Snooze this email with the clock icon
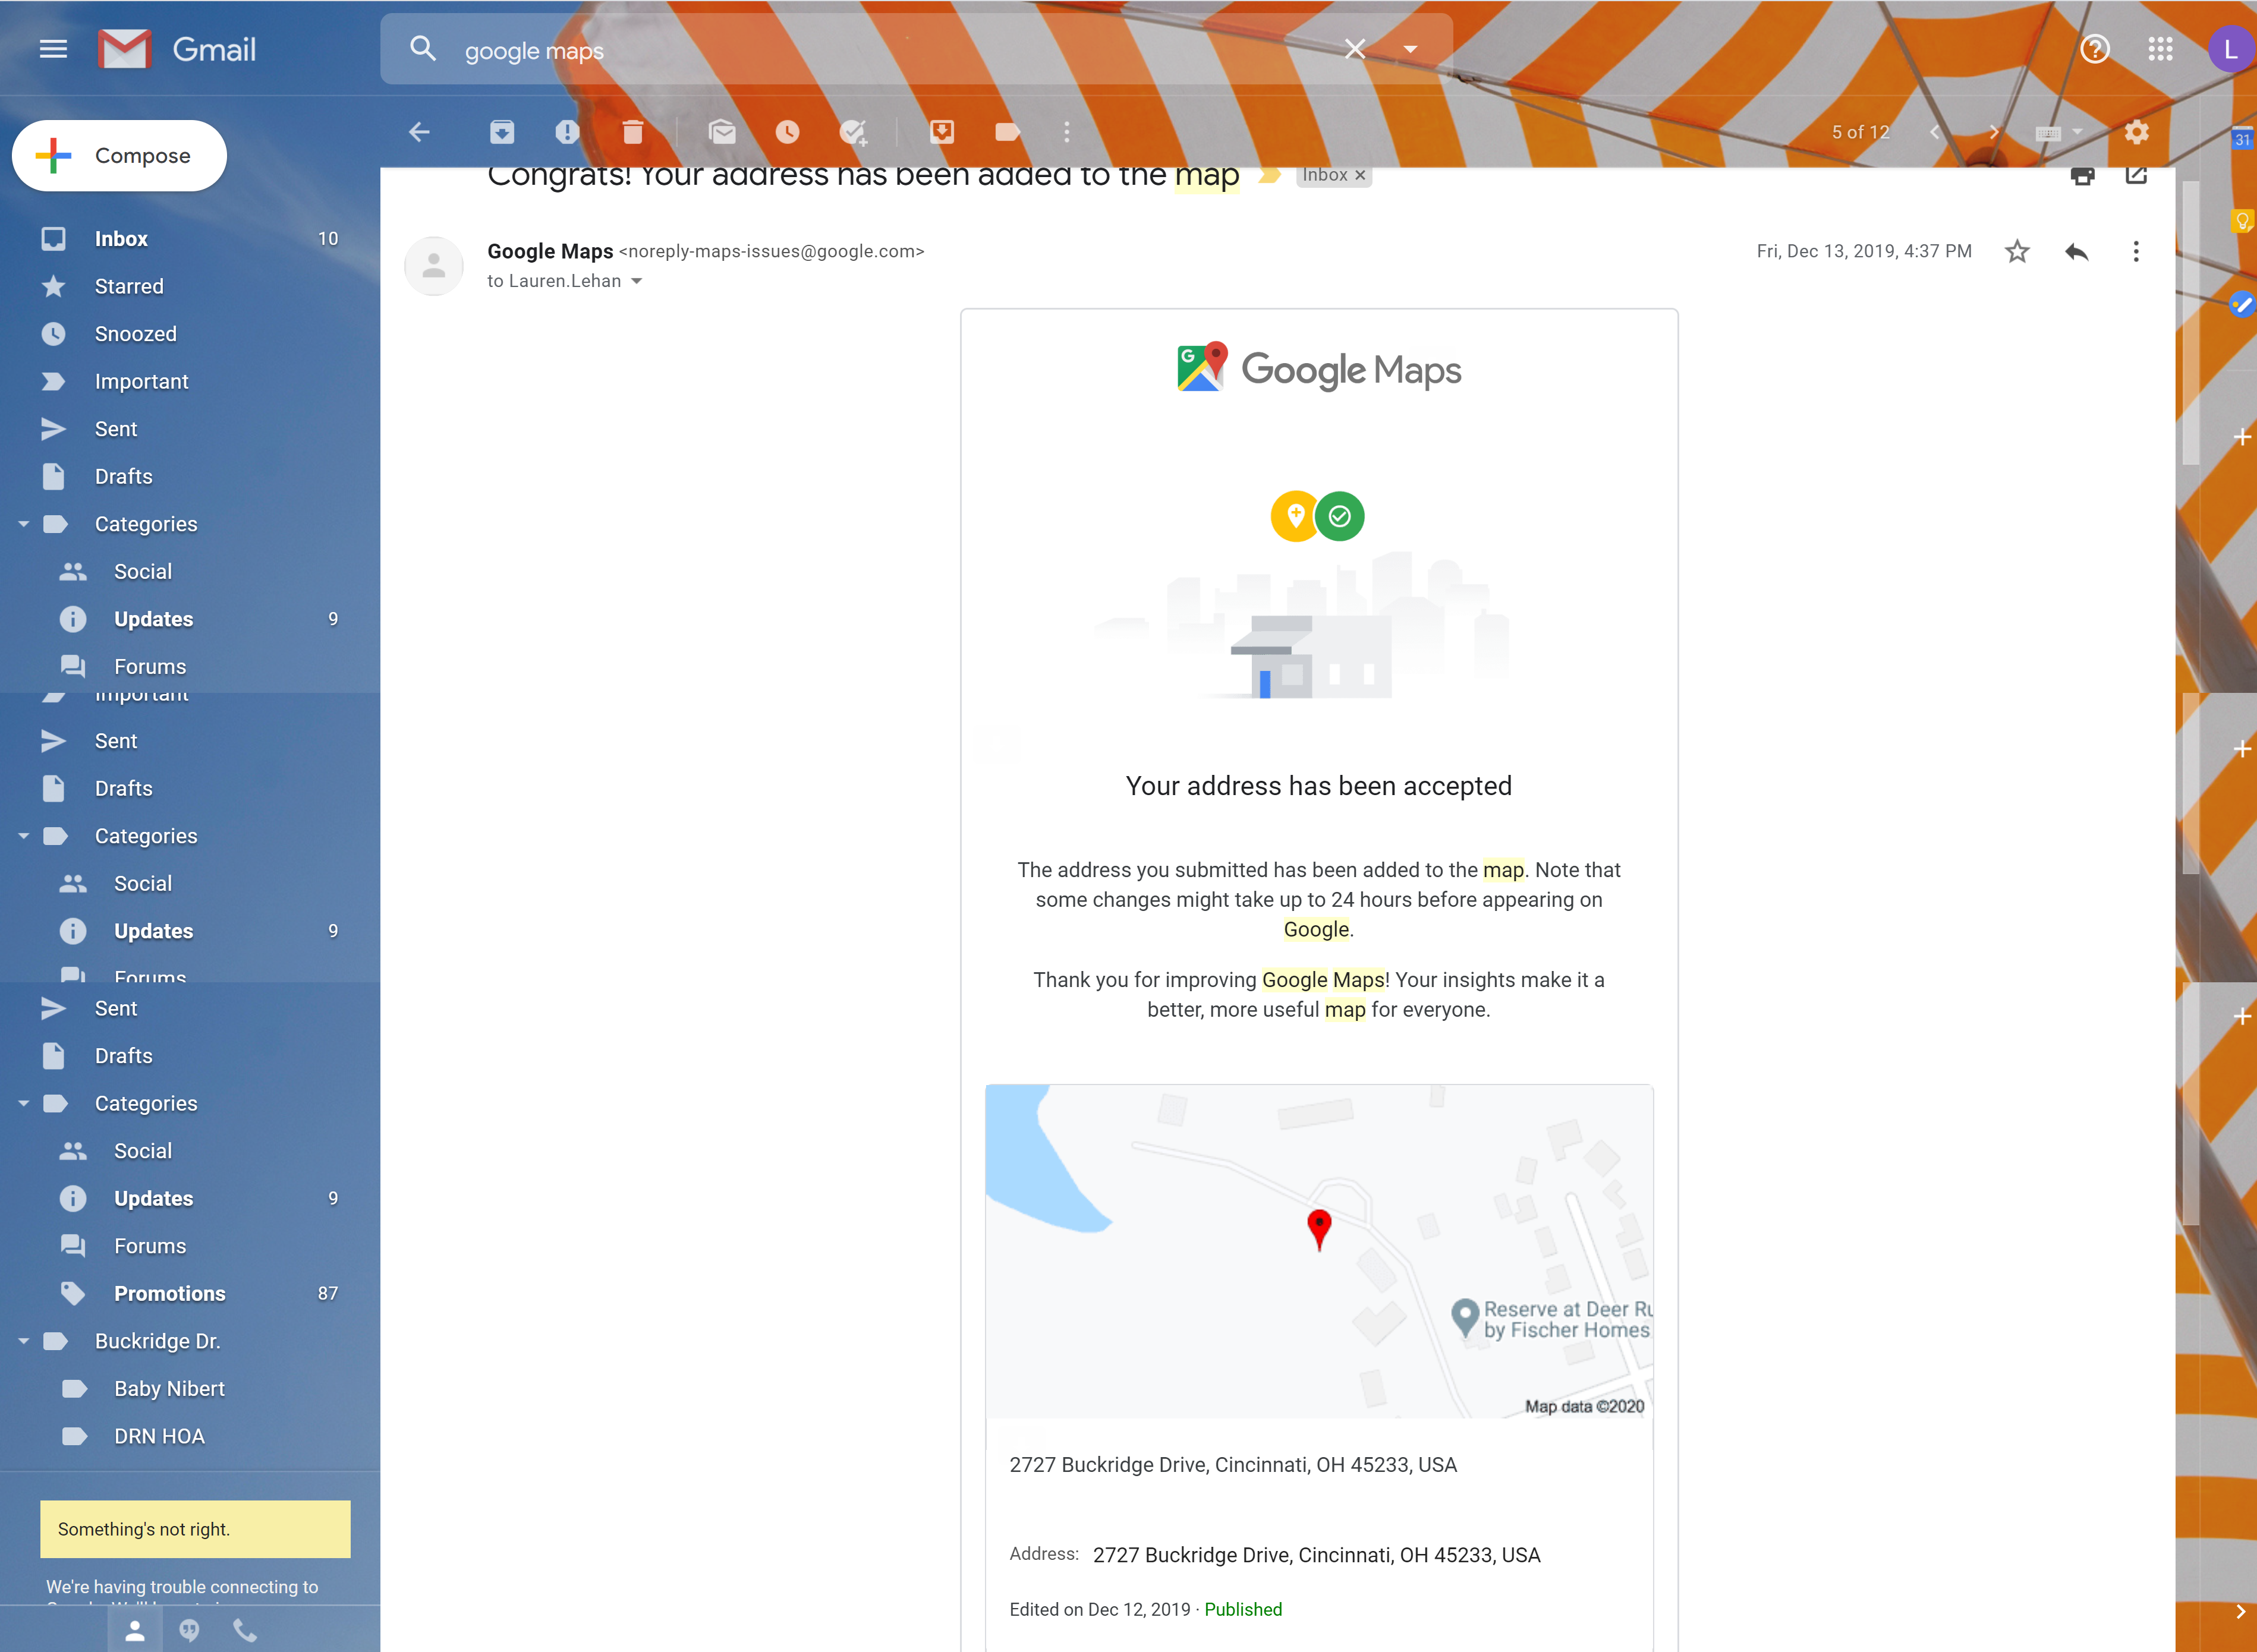2257x1652 pixels. 787,132
